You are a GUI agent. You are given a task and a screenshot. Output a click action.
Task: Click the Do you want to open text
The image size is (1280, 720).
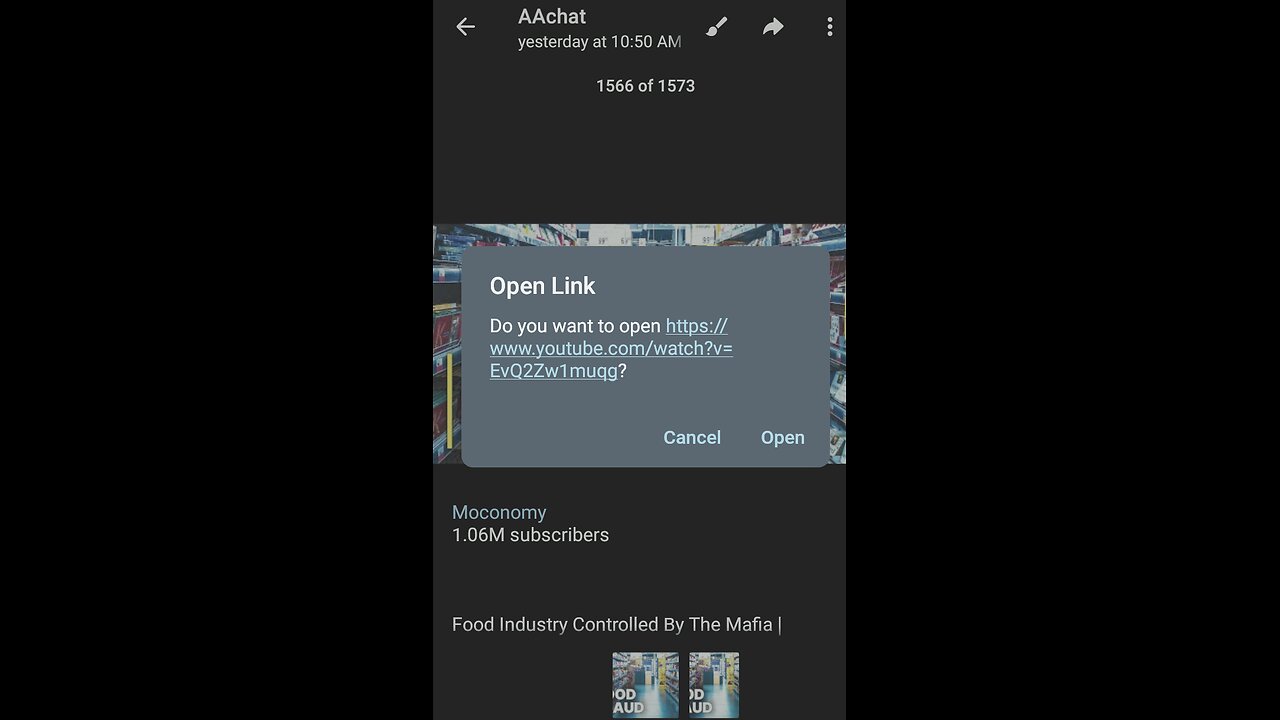point(575,326)
